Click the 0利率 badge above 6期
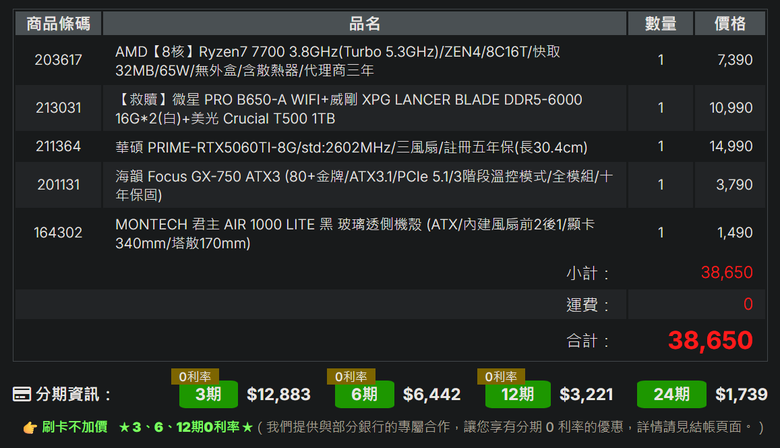 (351, 376)
